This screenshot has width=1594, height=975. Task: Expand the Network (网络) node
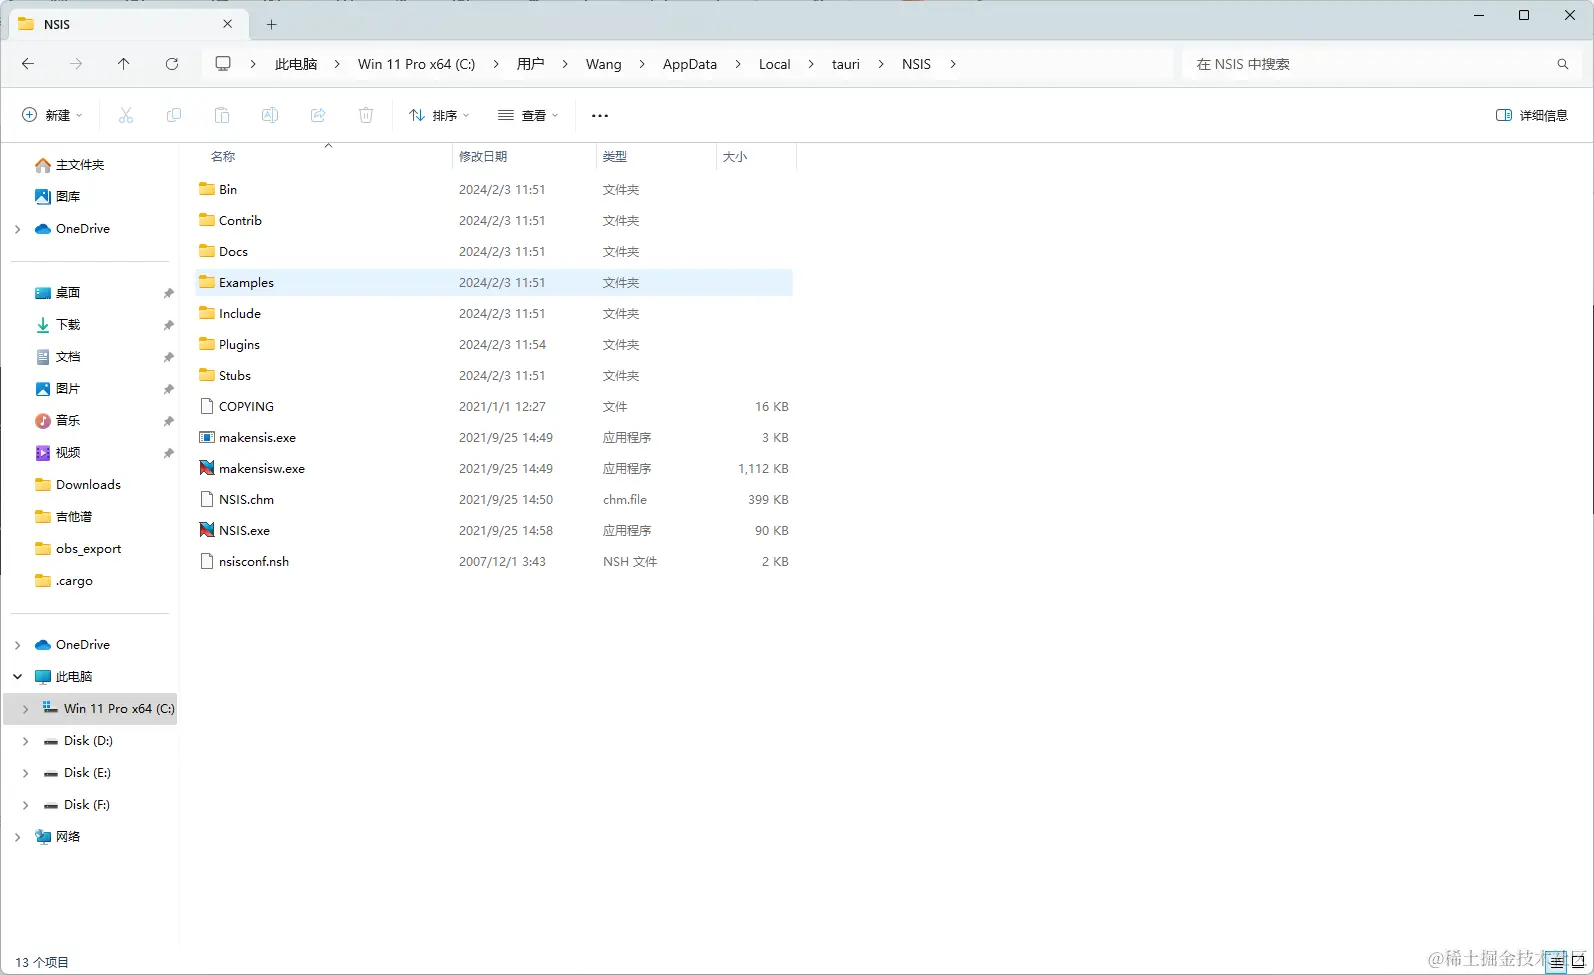[17, 837]
